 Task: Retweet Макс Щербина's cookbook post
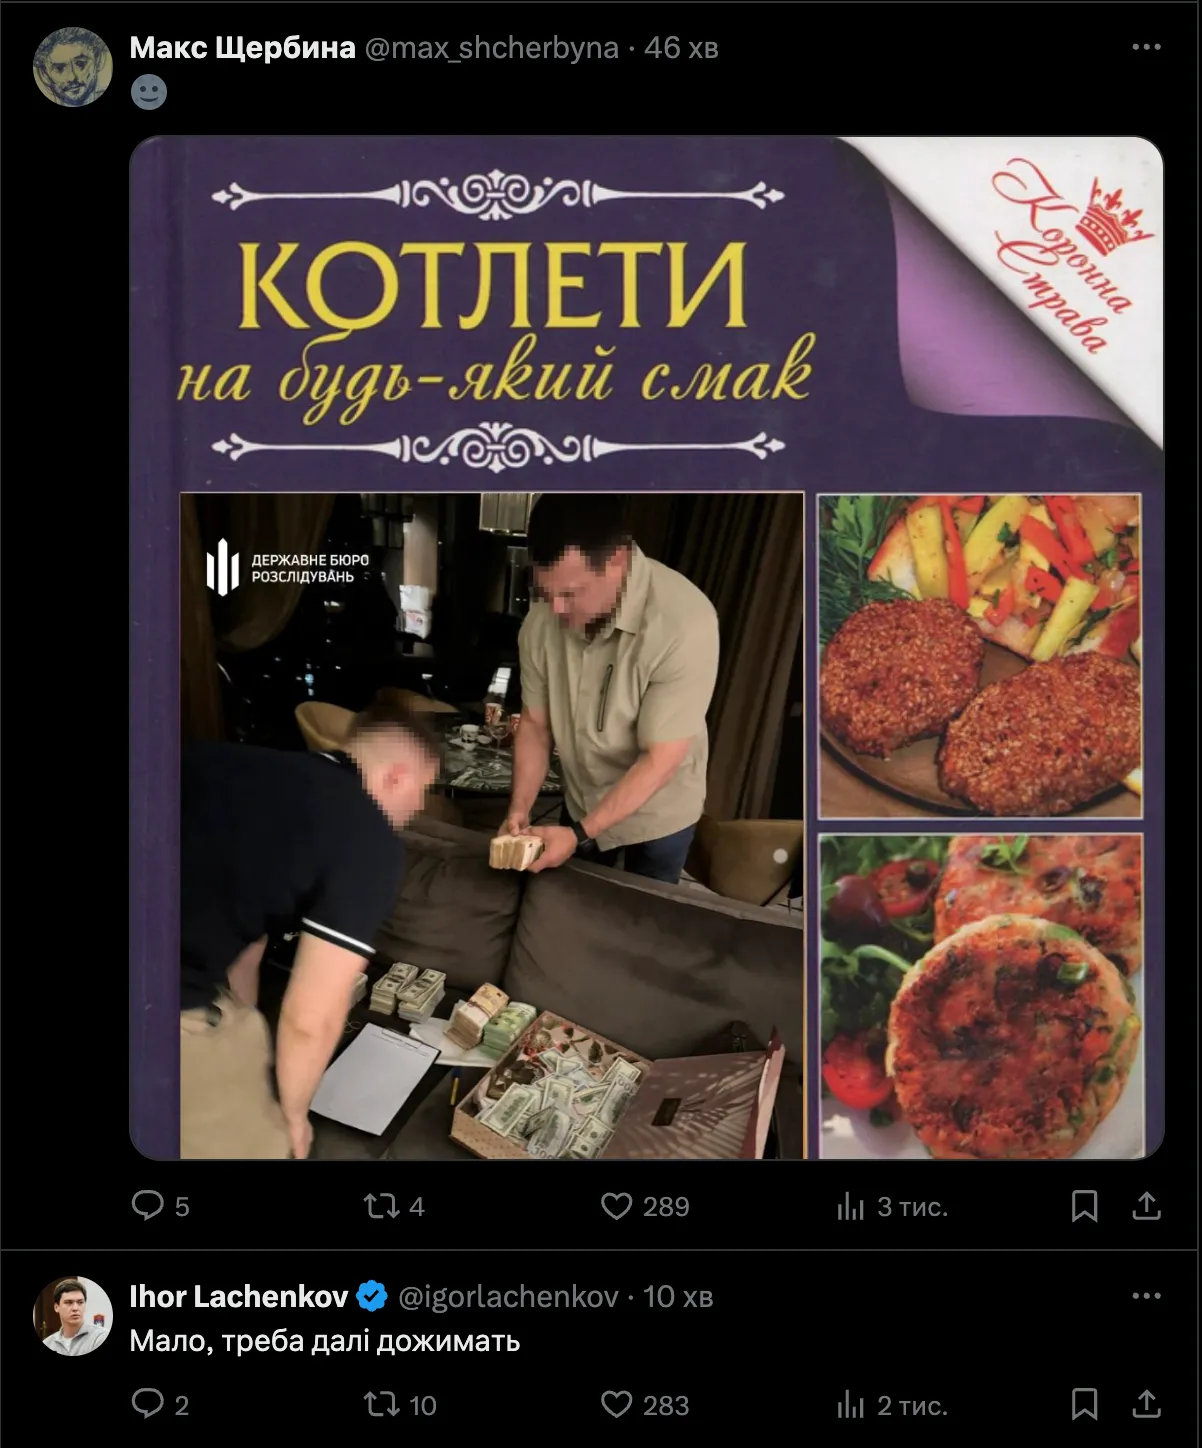[394, 1206]
